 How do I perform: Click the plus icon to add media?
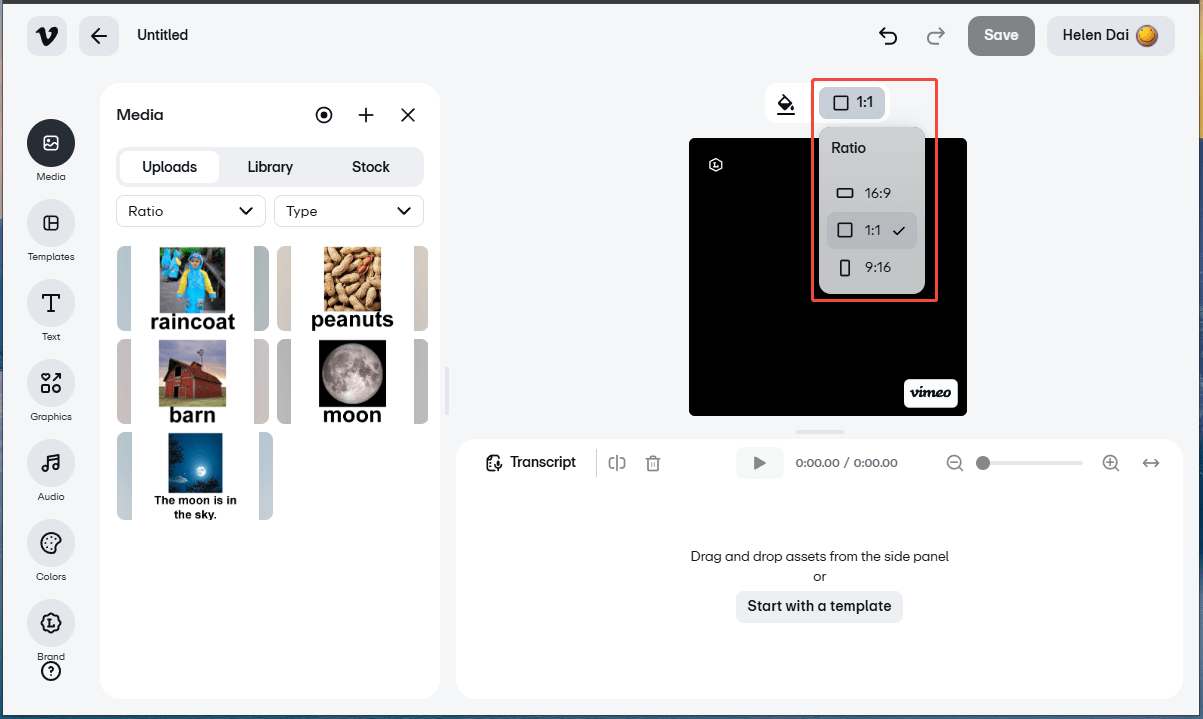366,115
